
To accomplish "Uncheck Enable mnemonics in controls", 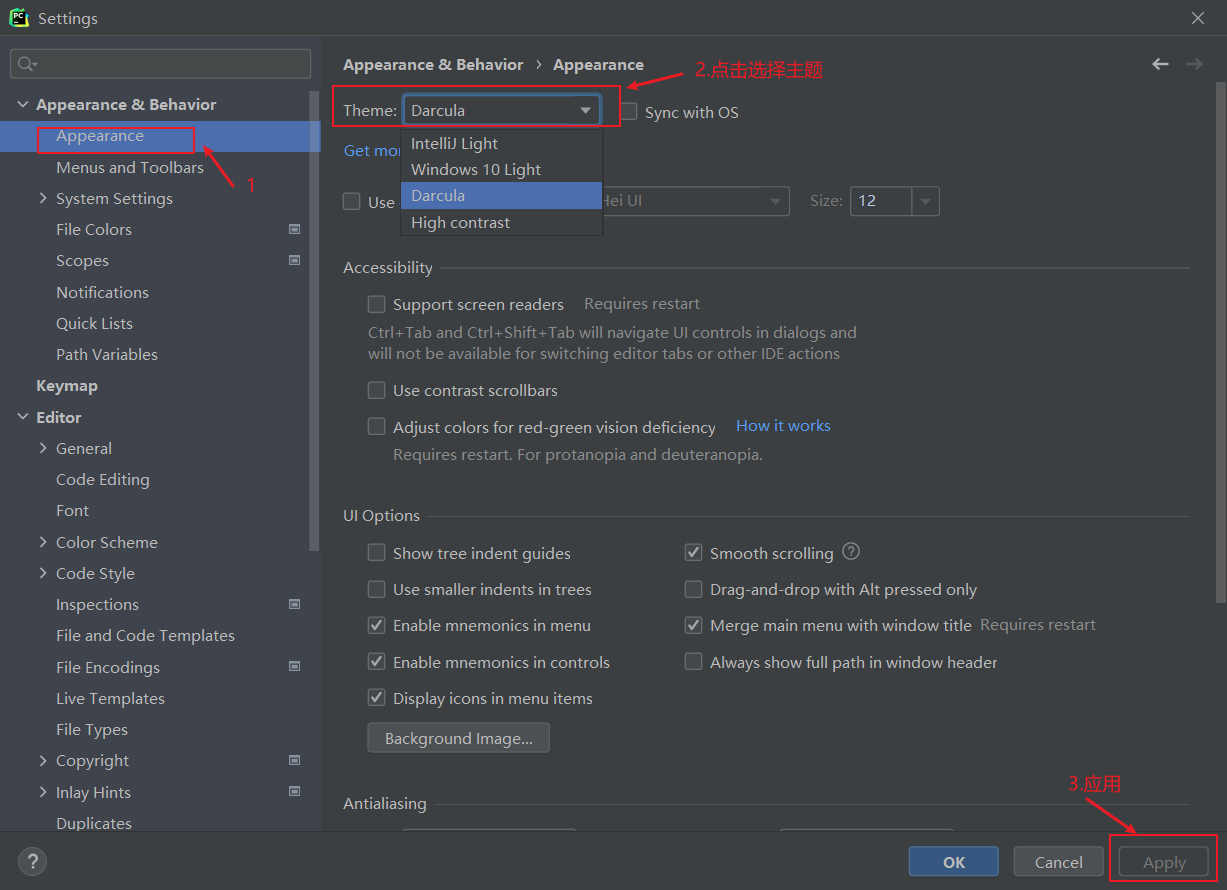I will click(x=376, y=662).
